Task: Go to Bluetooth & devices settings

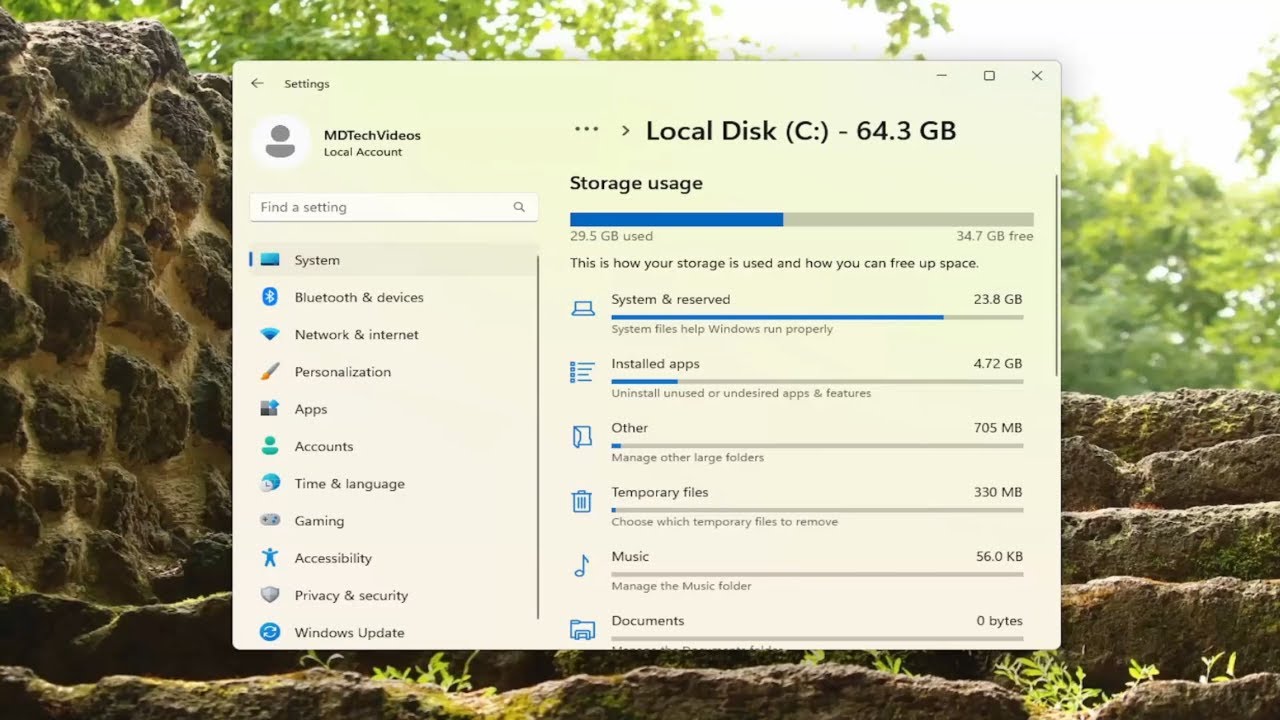Action: pyautogui.click(x=393, y=297)
